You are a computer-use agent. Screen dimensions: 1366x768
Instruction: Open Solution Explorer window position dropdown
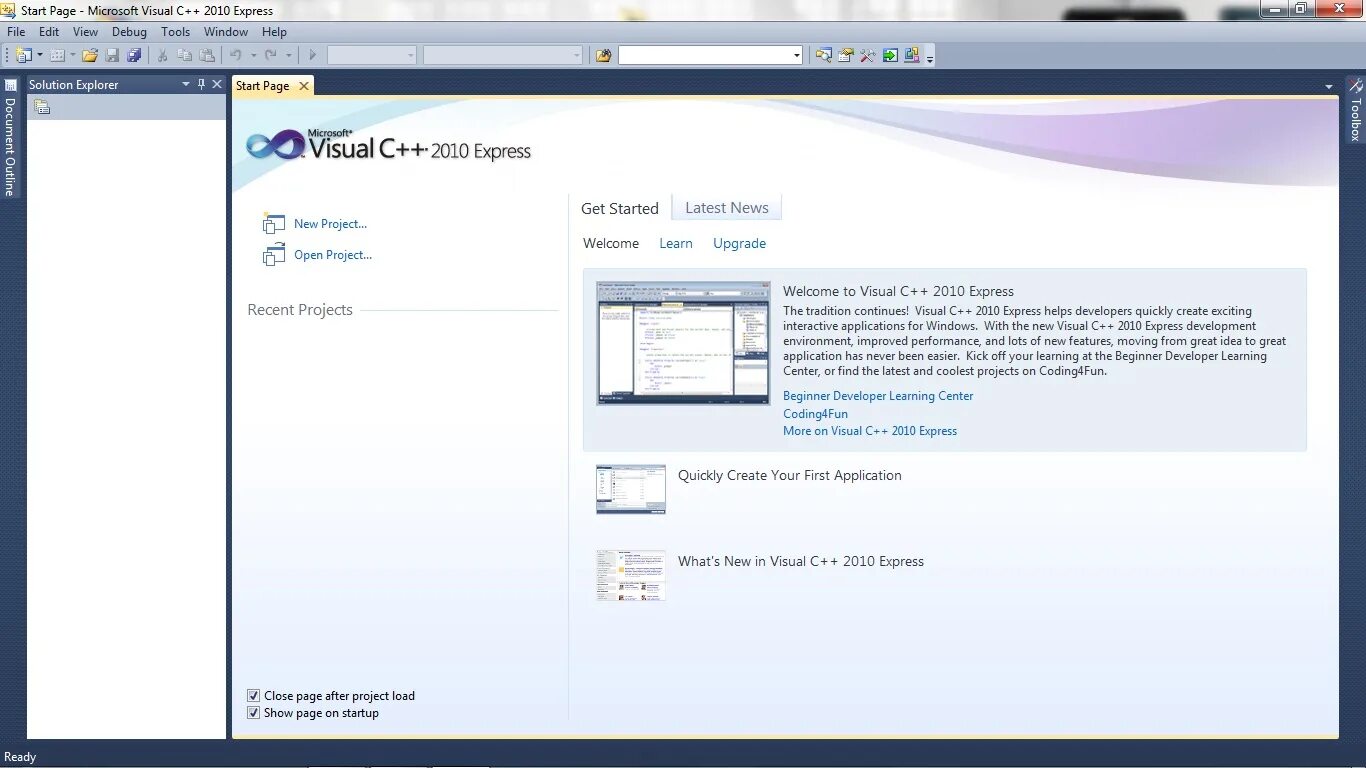point(185,84)
